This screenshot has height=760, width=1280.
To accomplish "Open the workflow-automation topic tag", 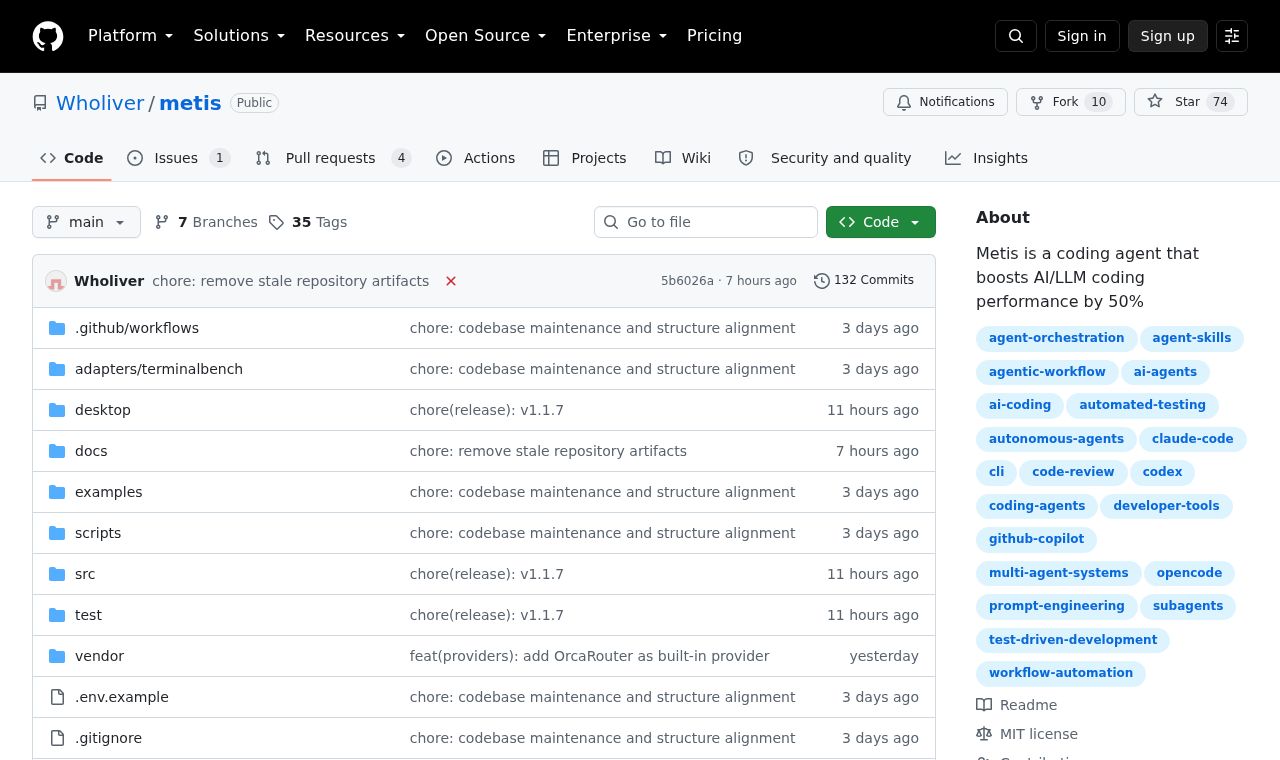I will pyautogui.click(x=1061, y=673).
